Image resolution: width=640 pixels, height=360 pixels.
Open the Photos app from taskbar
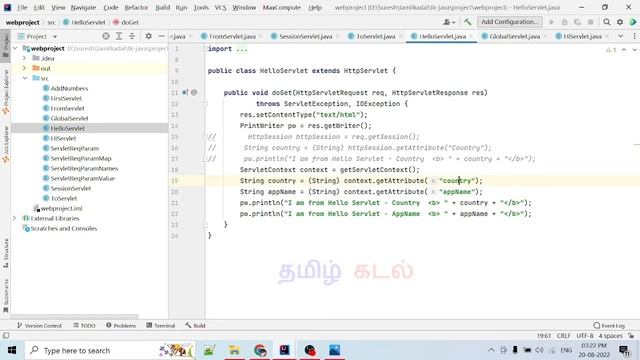point(334,350)
